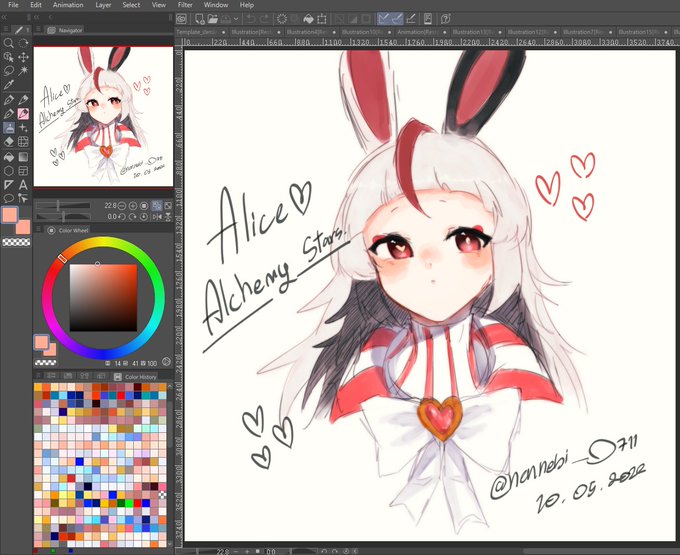This screenshot has height=555, width=680.
Task: Toggle Snap to Ruler
Action: pos(383,19)
